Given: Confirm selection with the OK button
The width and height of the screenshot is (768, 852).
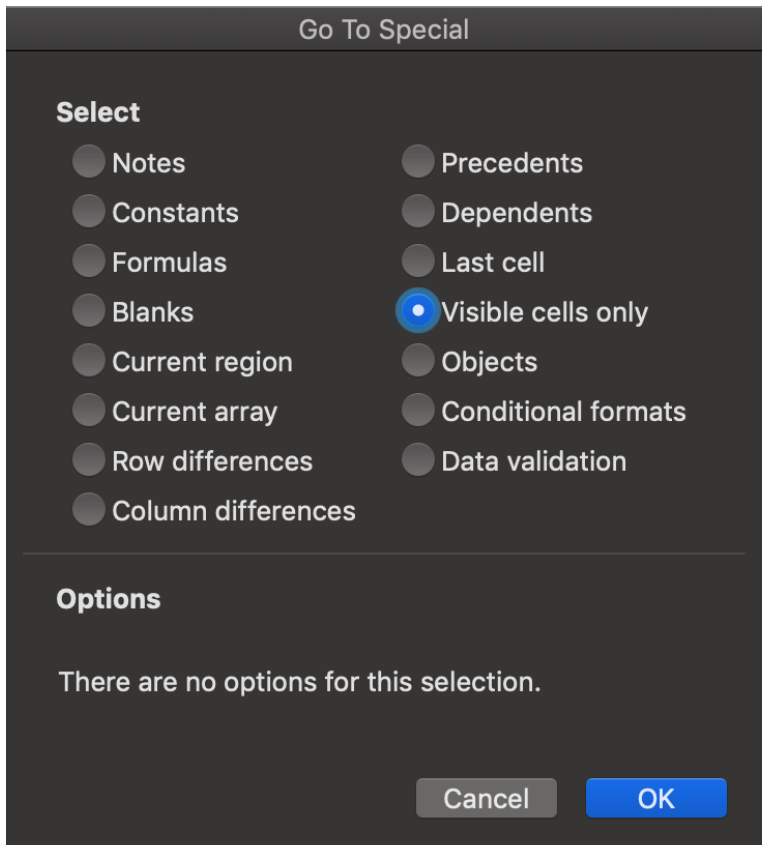Looking at the screenshot, I should [656, 798].
